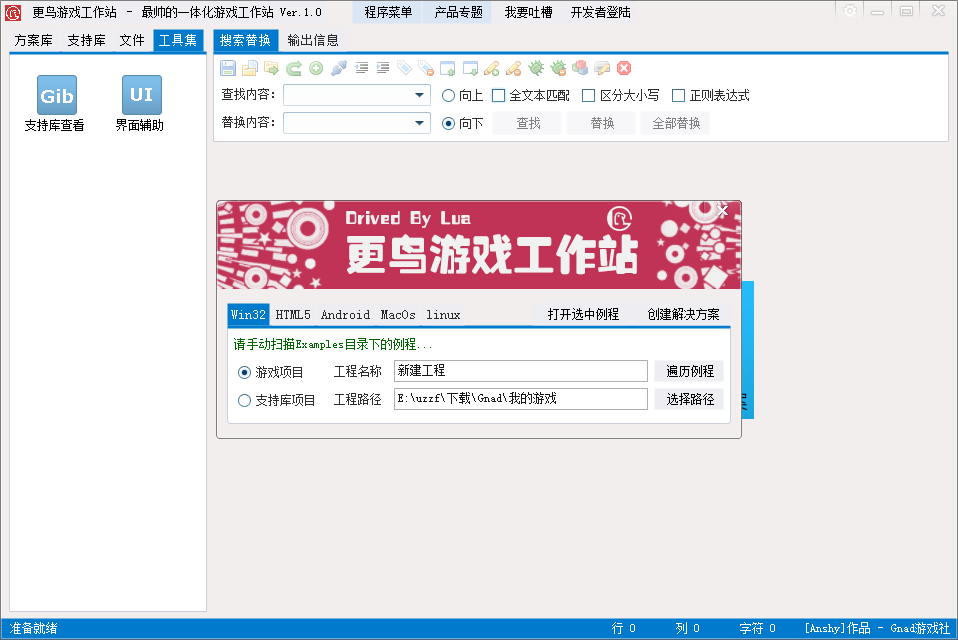Screen dimensions: 958x640
Task: Click the red circle X stop icon
Action: (x=624, y=68)
